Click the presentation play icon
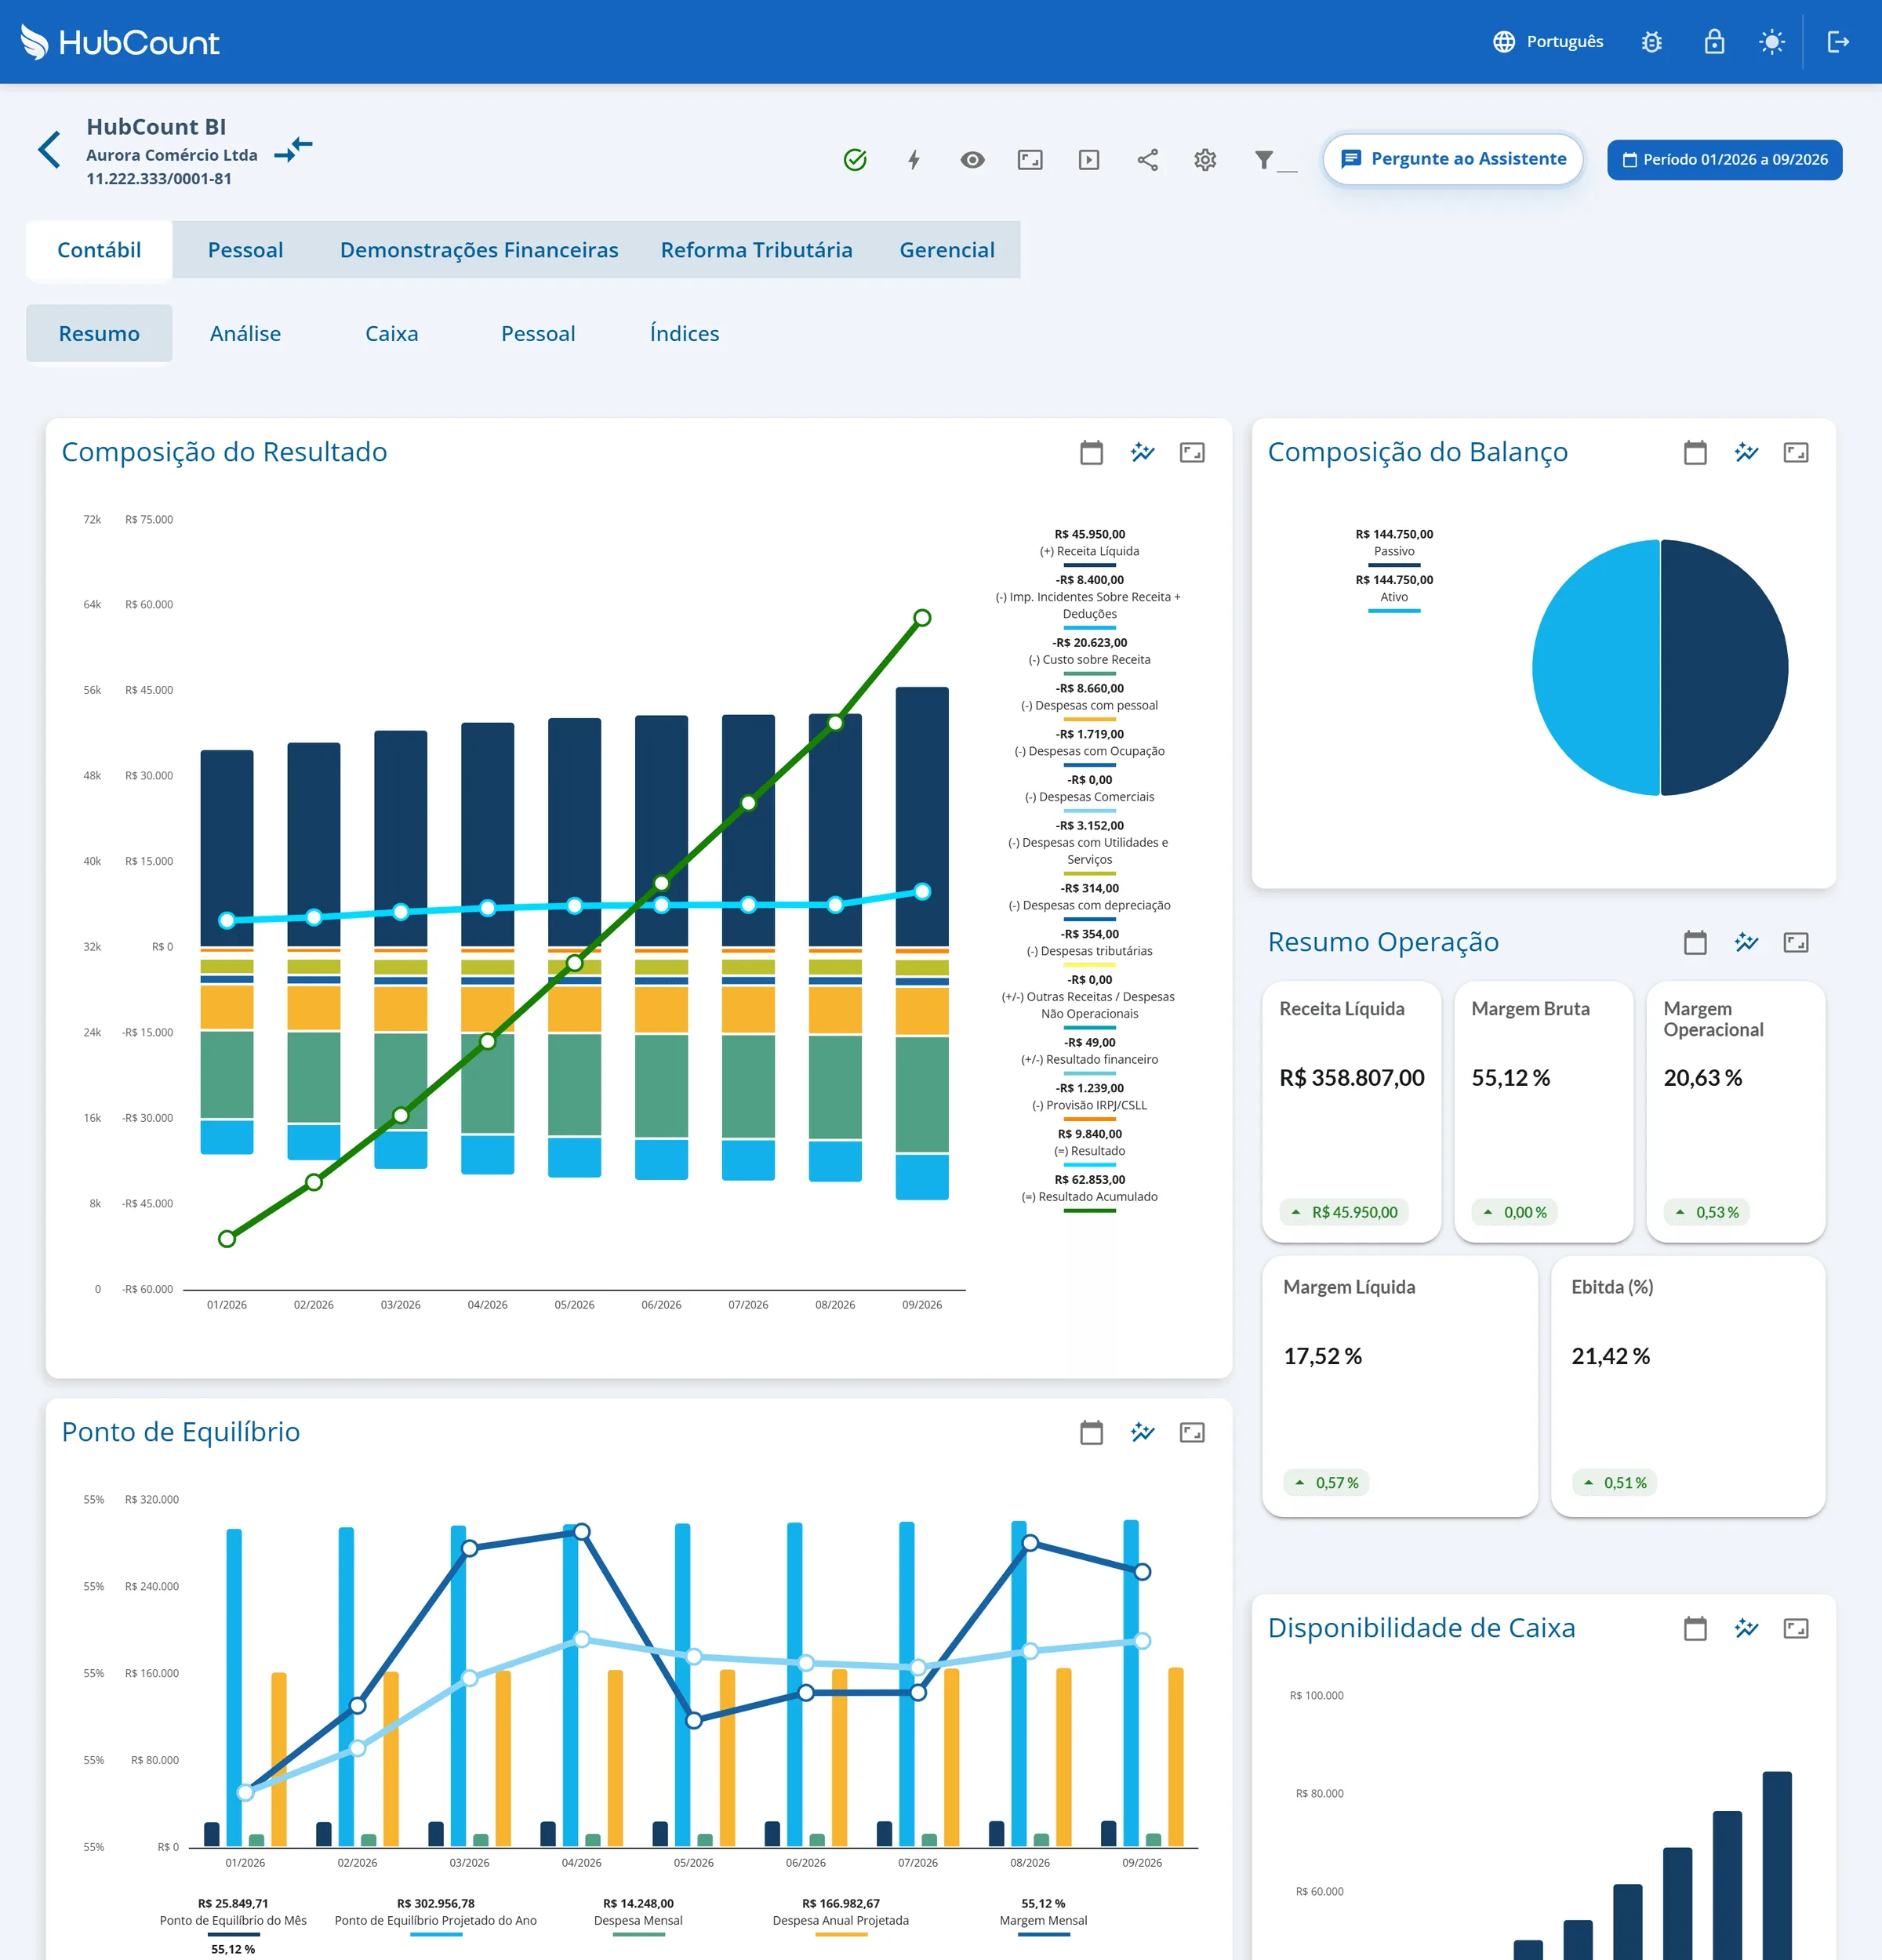1882x1960 pixels. (1089, 160)
